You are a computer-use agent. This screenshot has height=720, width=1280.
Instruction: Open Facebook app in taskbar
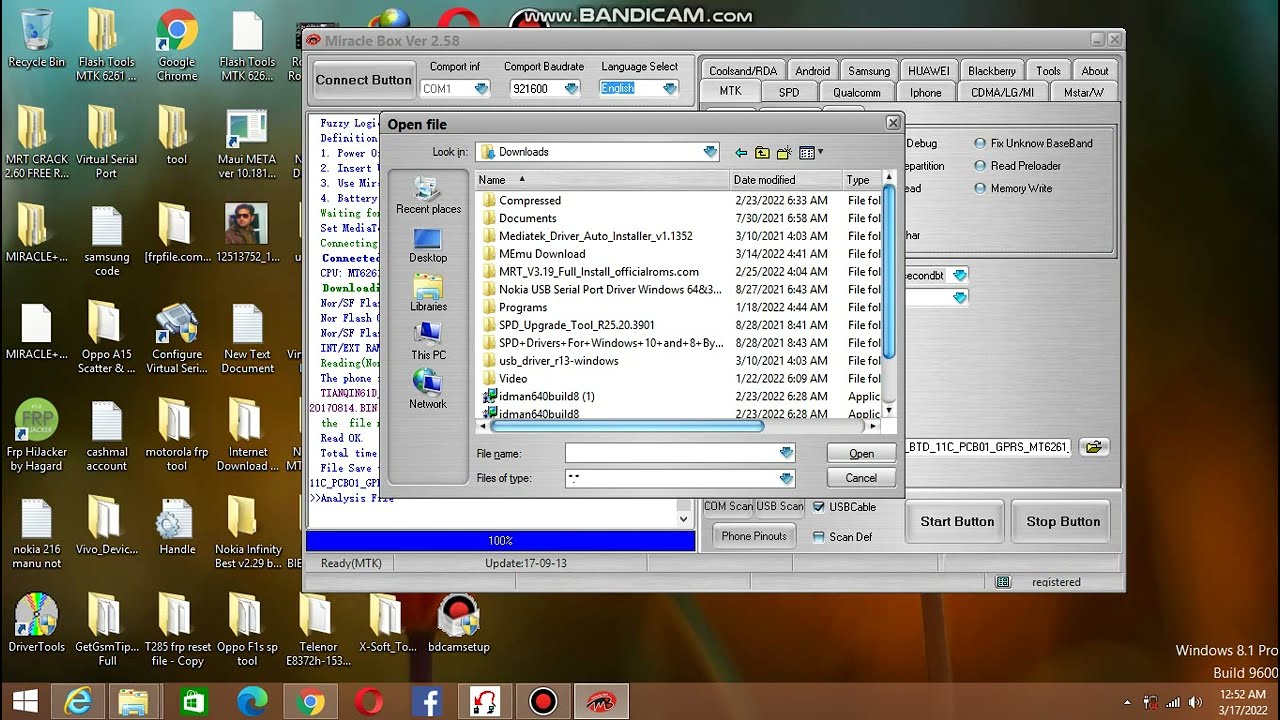427,702
